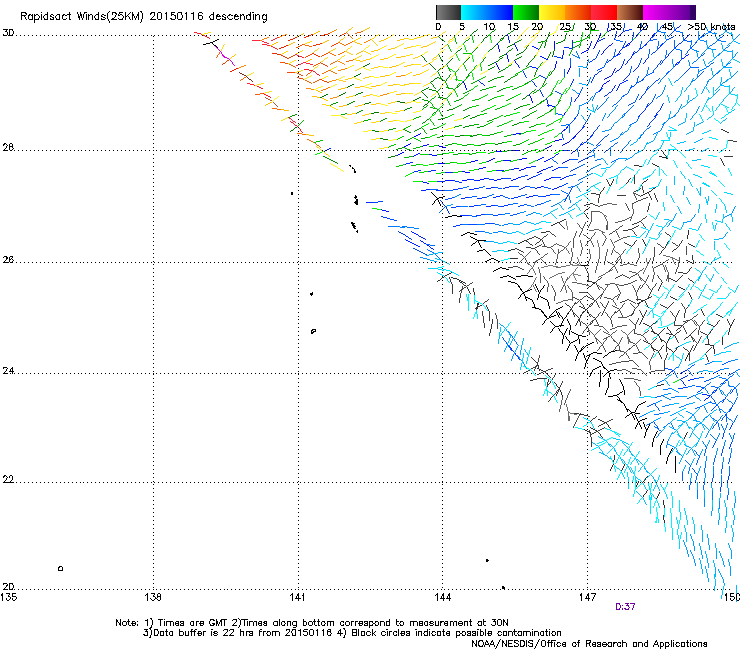
Task: Select the yellow 20–25 knots legend swatch
Action: click(552, 12)
